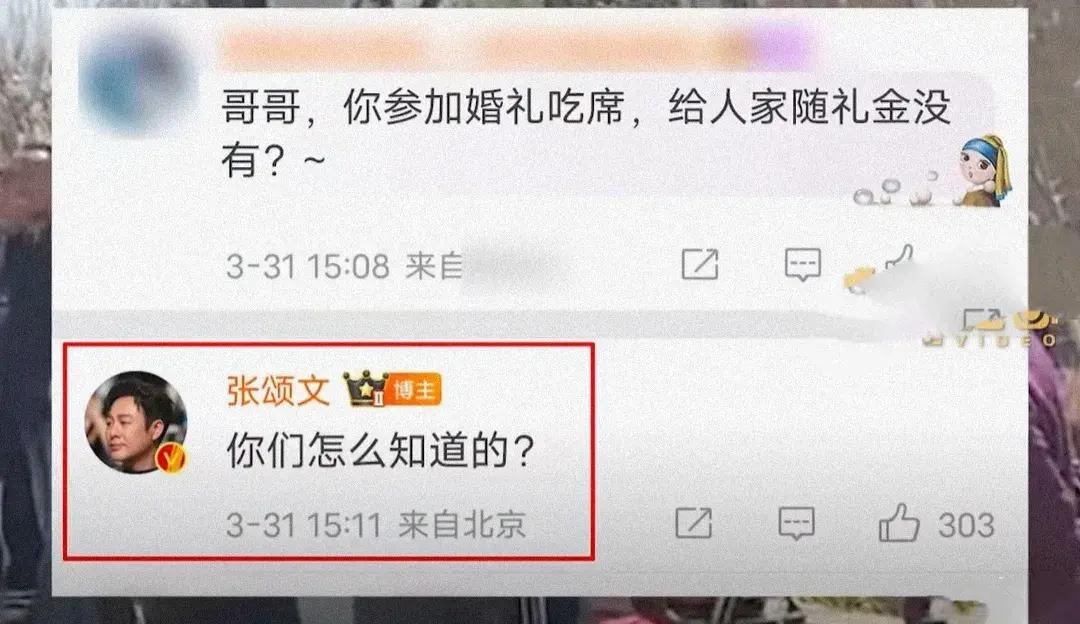The height and width of the screenshot is (624, 1080).
Task: Select the orange 博主 tag
Action: [414, 391]
